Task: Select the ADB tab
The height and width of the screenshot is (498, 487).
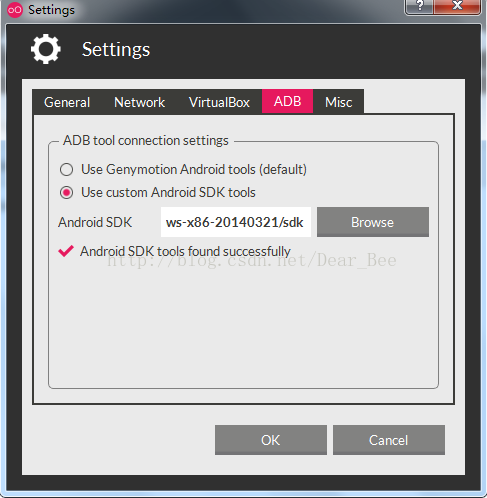Action: click(x=287, y=101)
